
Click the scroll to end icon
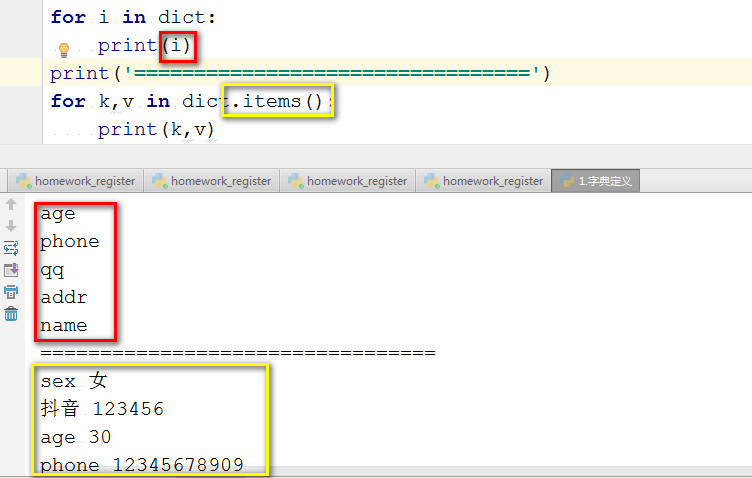tap(11, 270)
